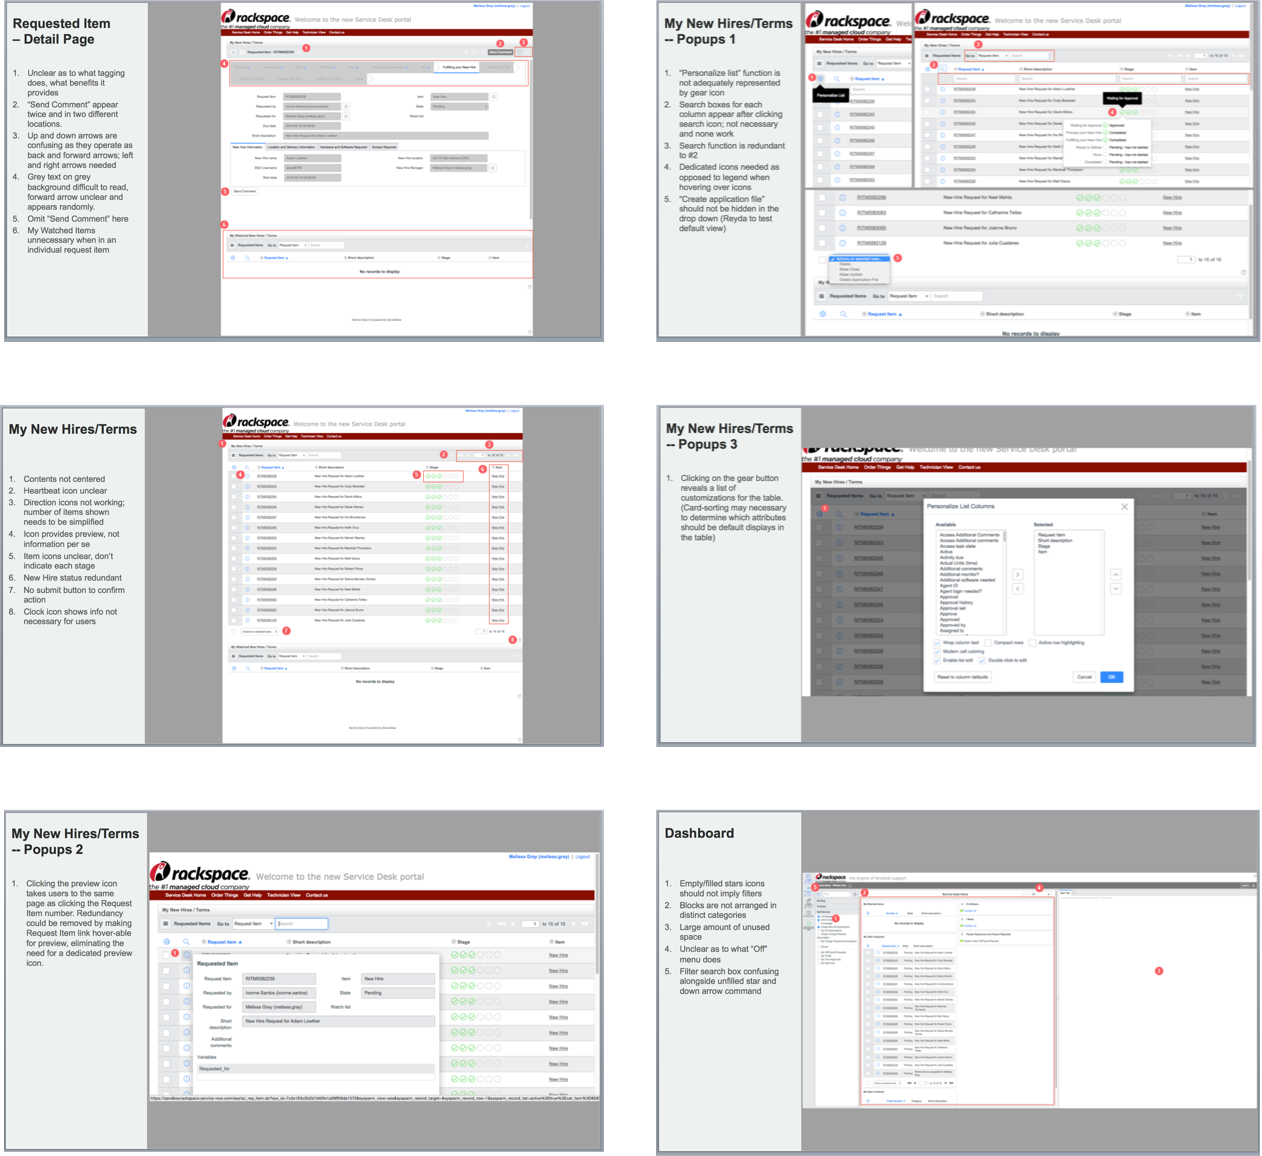Screen dimensions: 1262x1156
Task: Click 'New Hire Request for Adam Lowther' field in popup
Action: click(x=338, y=1021)
